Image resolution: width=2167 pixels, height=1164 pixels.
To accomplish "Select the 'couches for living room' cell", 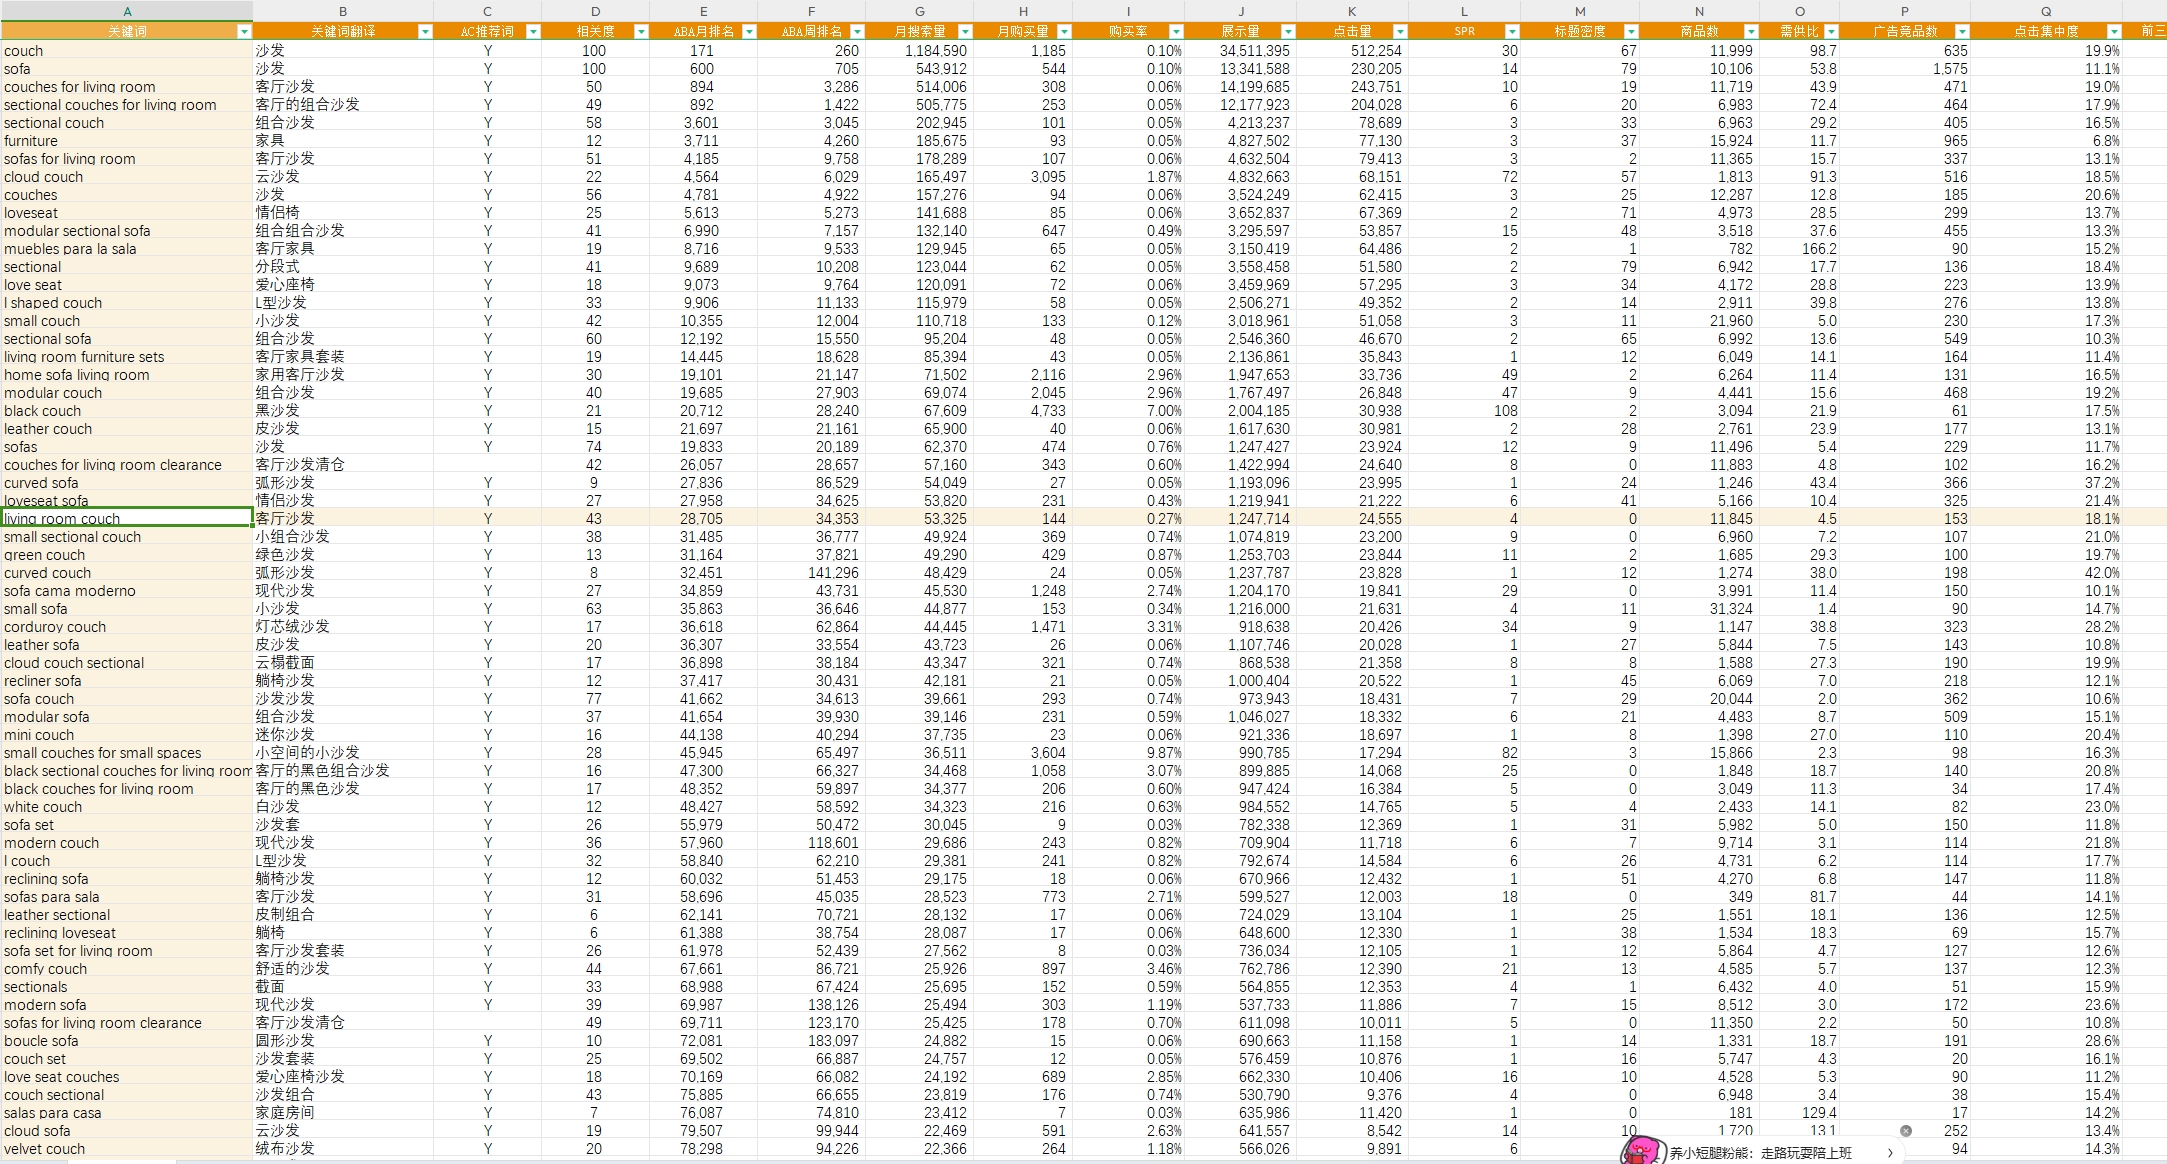I will 127,86.
